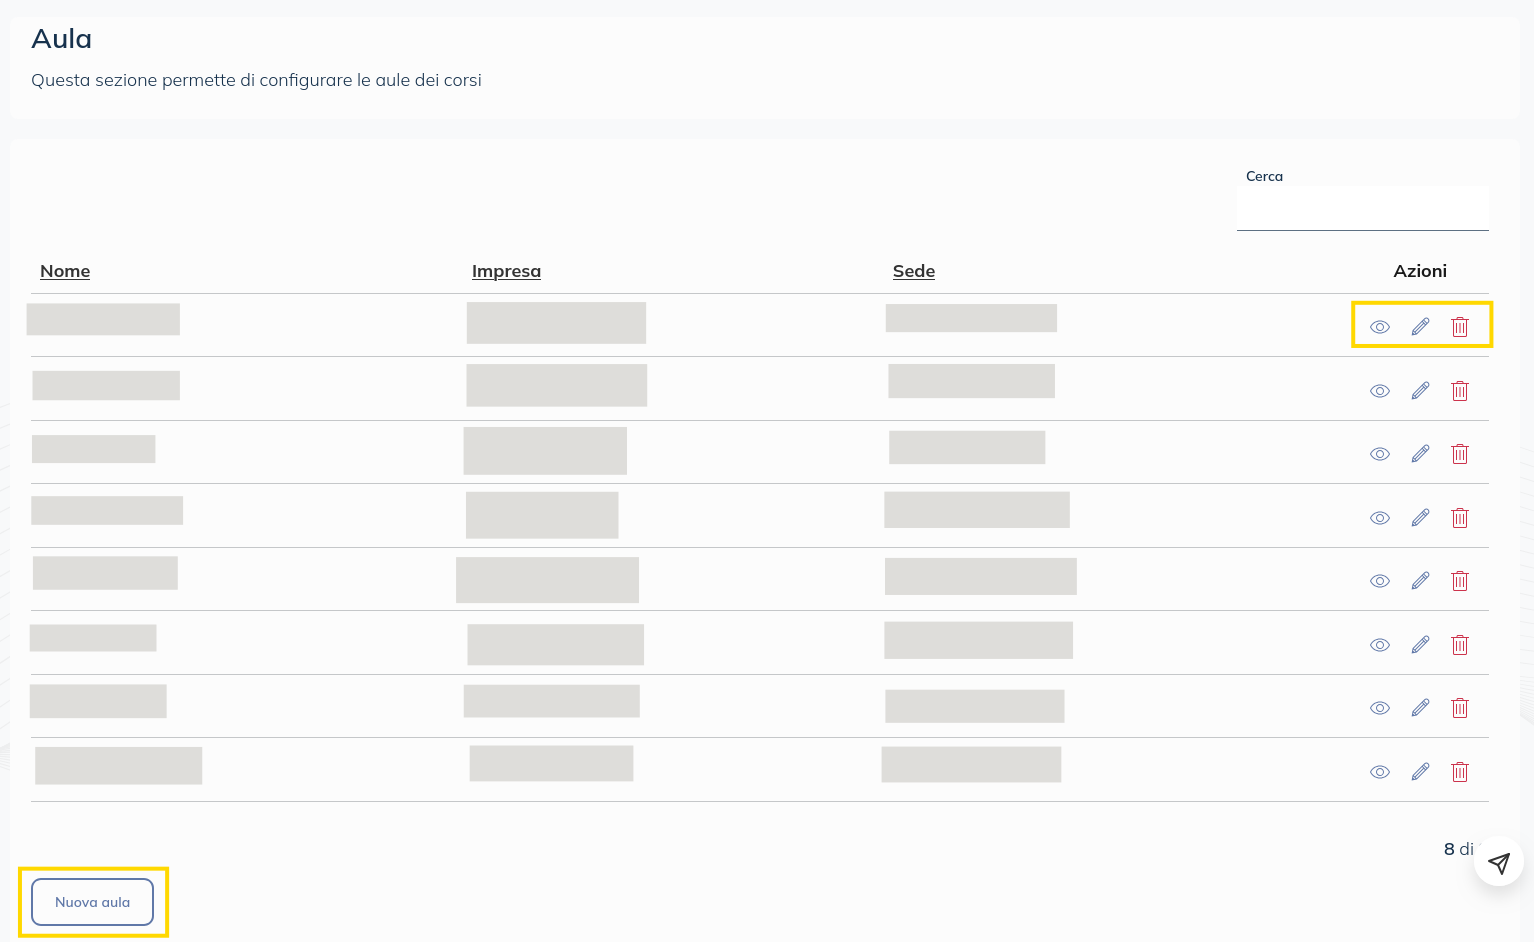
Task: Click pencil edit icon in second row
Action: 1420,391
